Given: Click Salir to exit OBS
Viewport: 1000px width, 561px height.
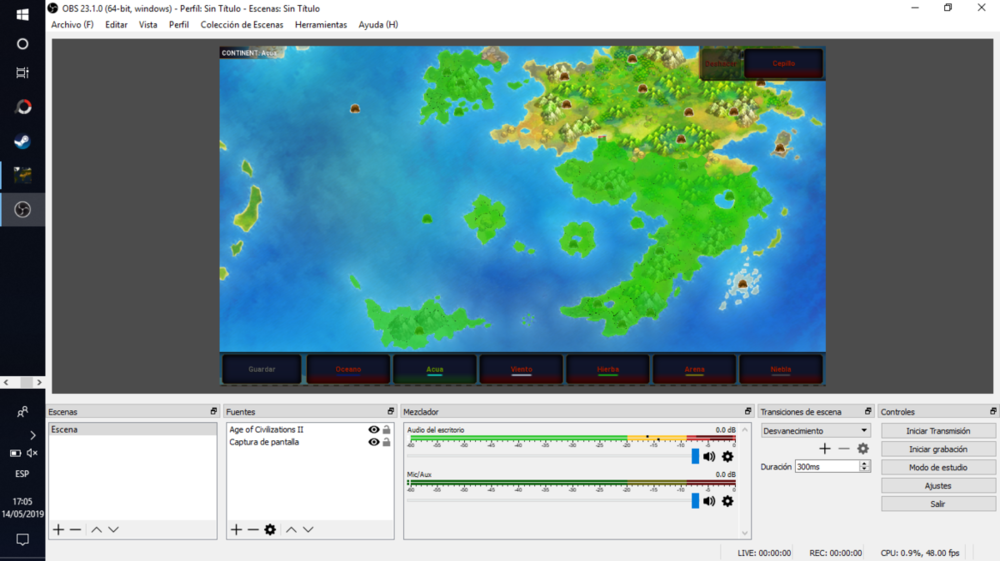Looking at the screenshot, I should pyautogui.click(x=938, y=504).
